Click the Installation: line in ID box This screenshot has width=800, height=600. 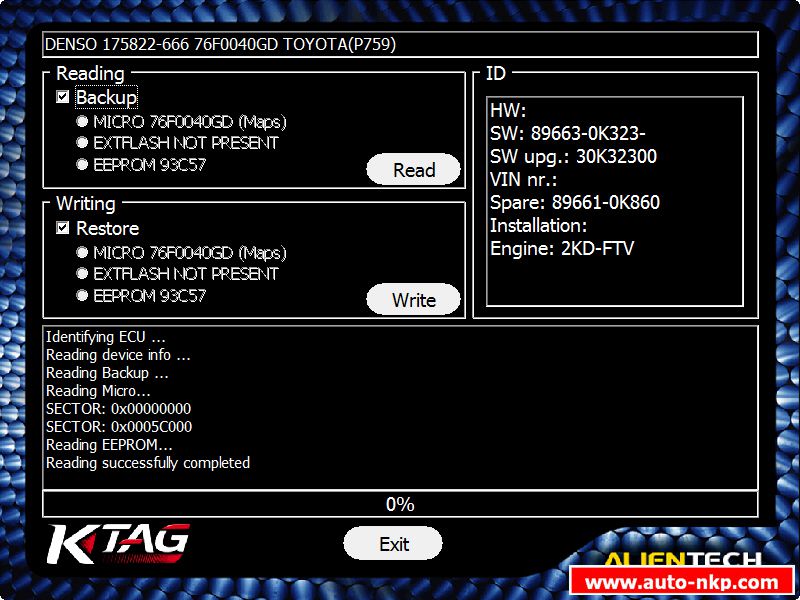[538, 225]
